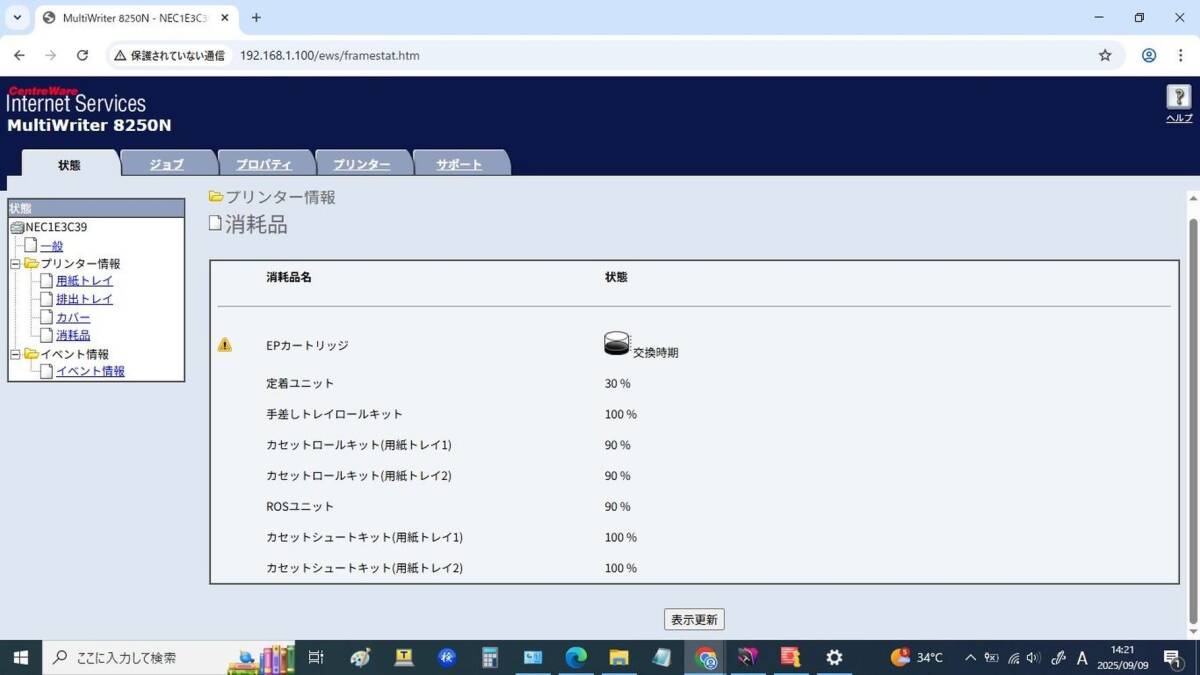Open the サポート tab
This screenshot has width=1200, height=675.
click(459, 164)
